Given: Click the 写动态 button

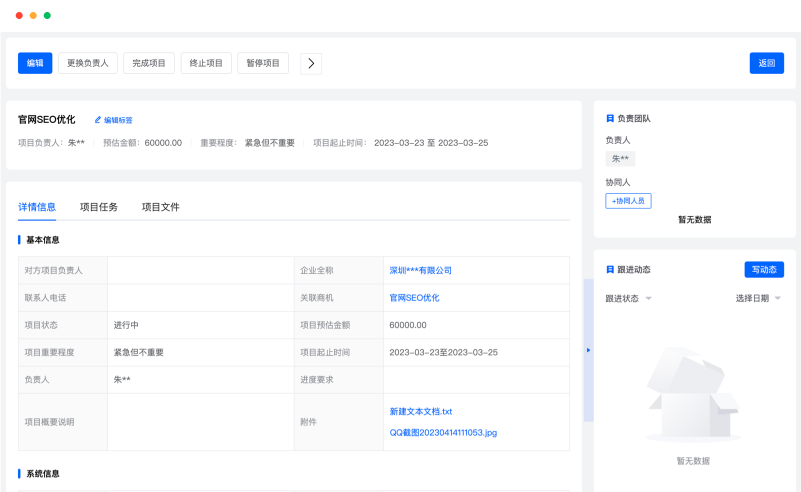Looking at the screenshot, I should coord(764,270).
